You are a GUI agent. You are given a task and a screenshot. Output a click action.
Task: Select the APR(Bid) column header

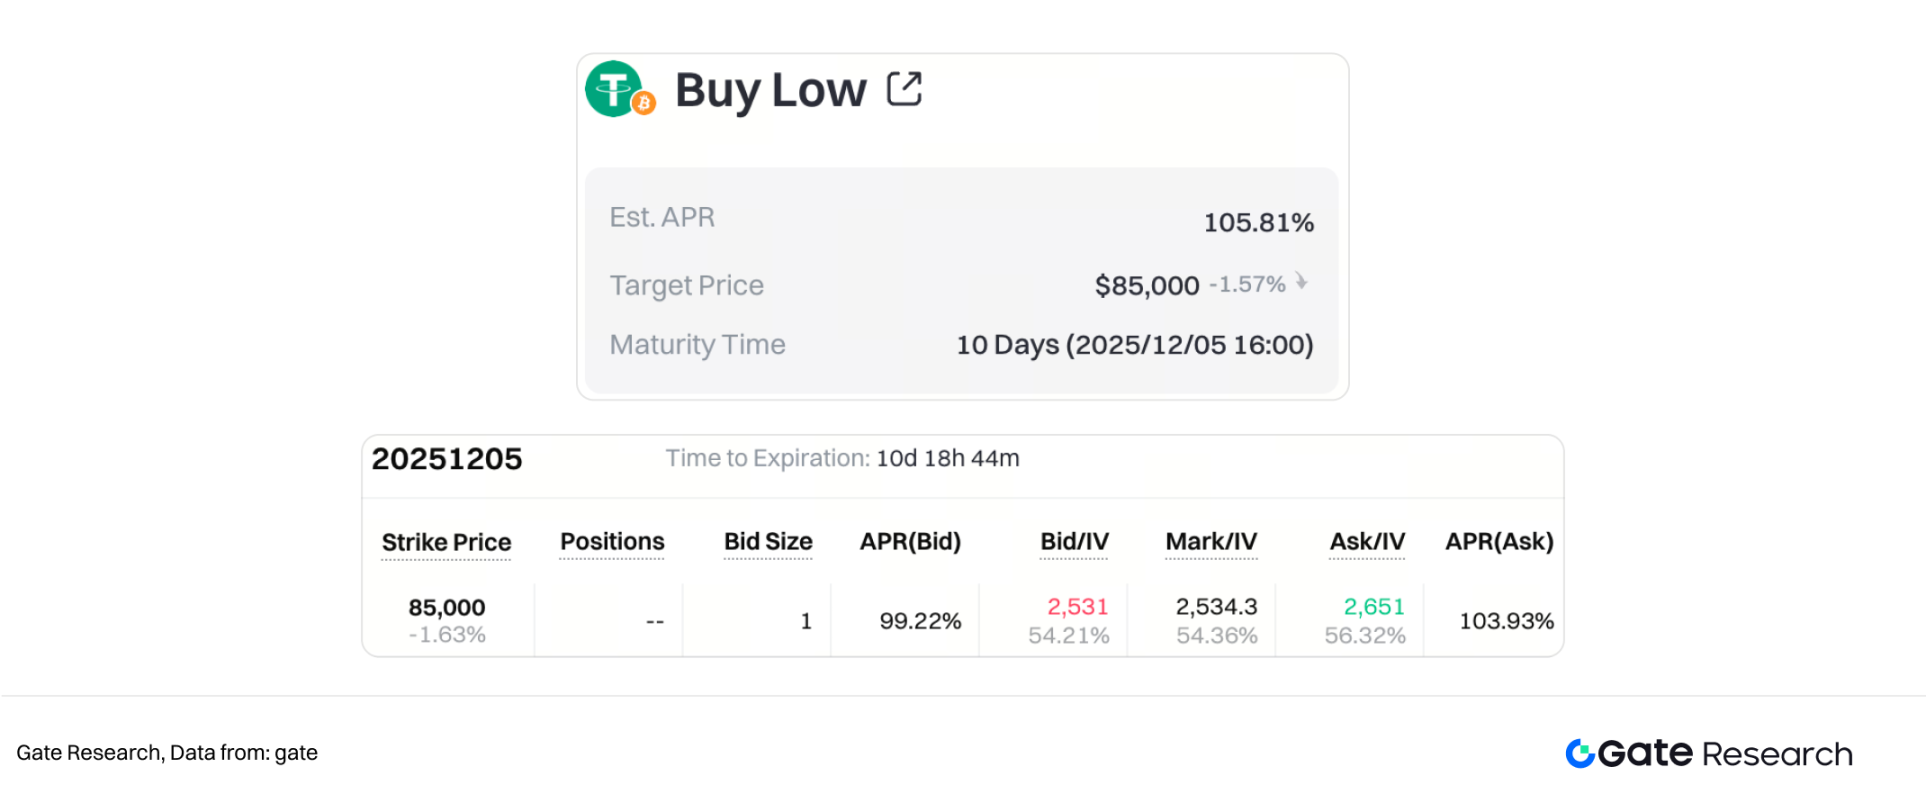(910, 541)
